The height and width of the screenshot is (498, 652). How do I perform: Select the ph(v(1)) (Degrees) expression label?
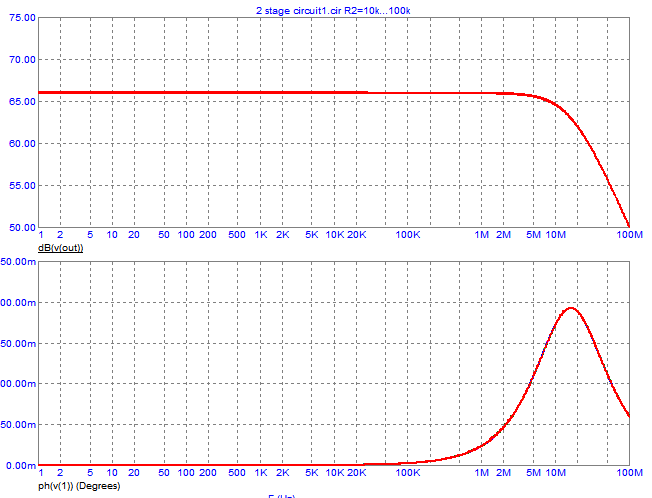(79, 486)
